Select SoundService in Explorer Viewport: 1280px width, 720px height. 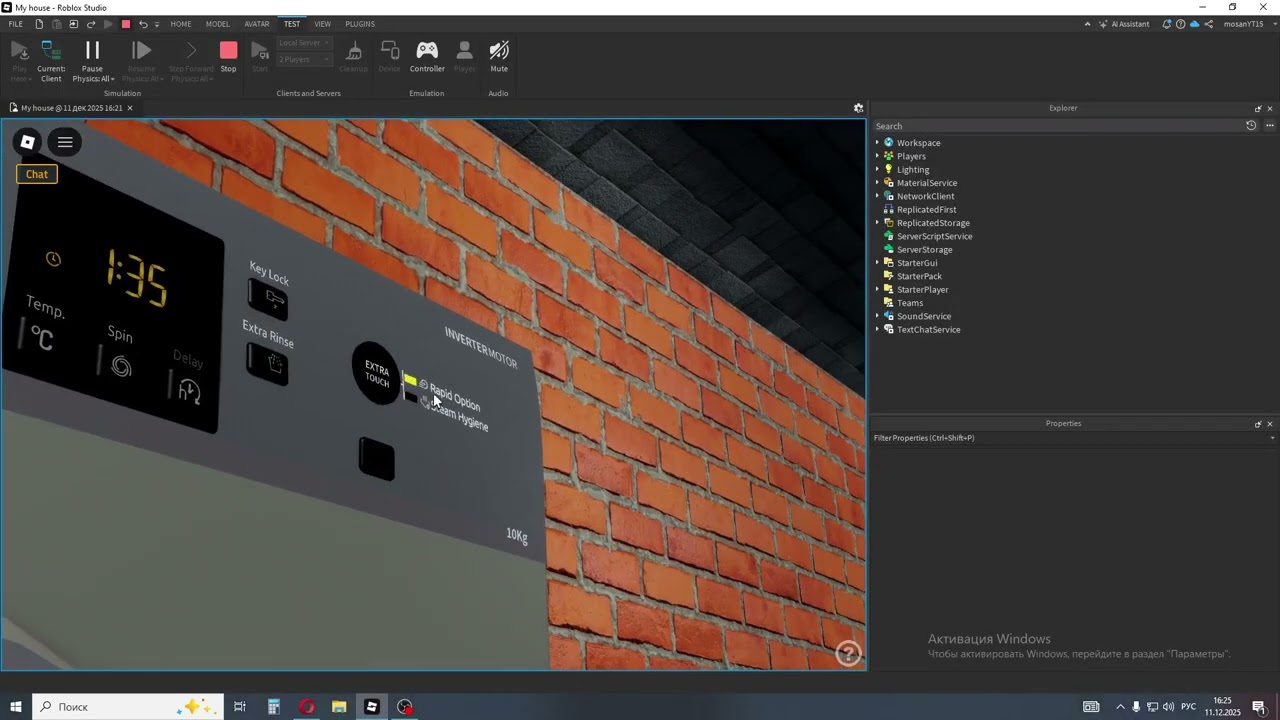(923, 316)
